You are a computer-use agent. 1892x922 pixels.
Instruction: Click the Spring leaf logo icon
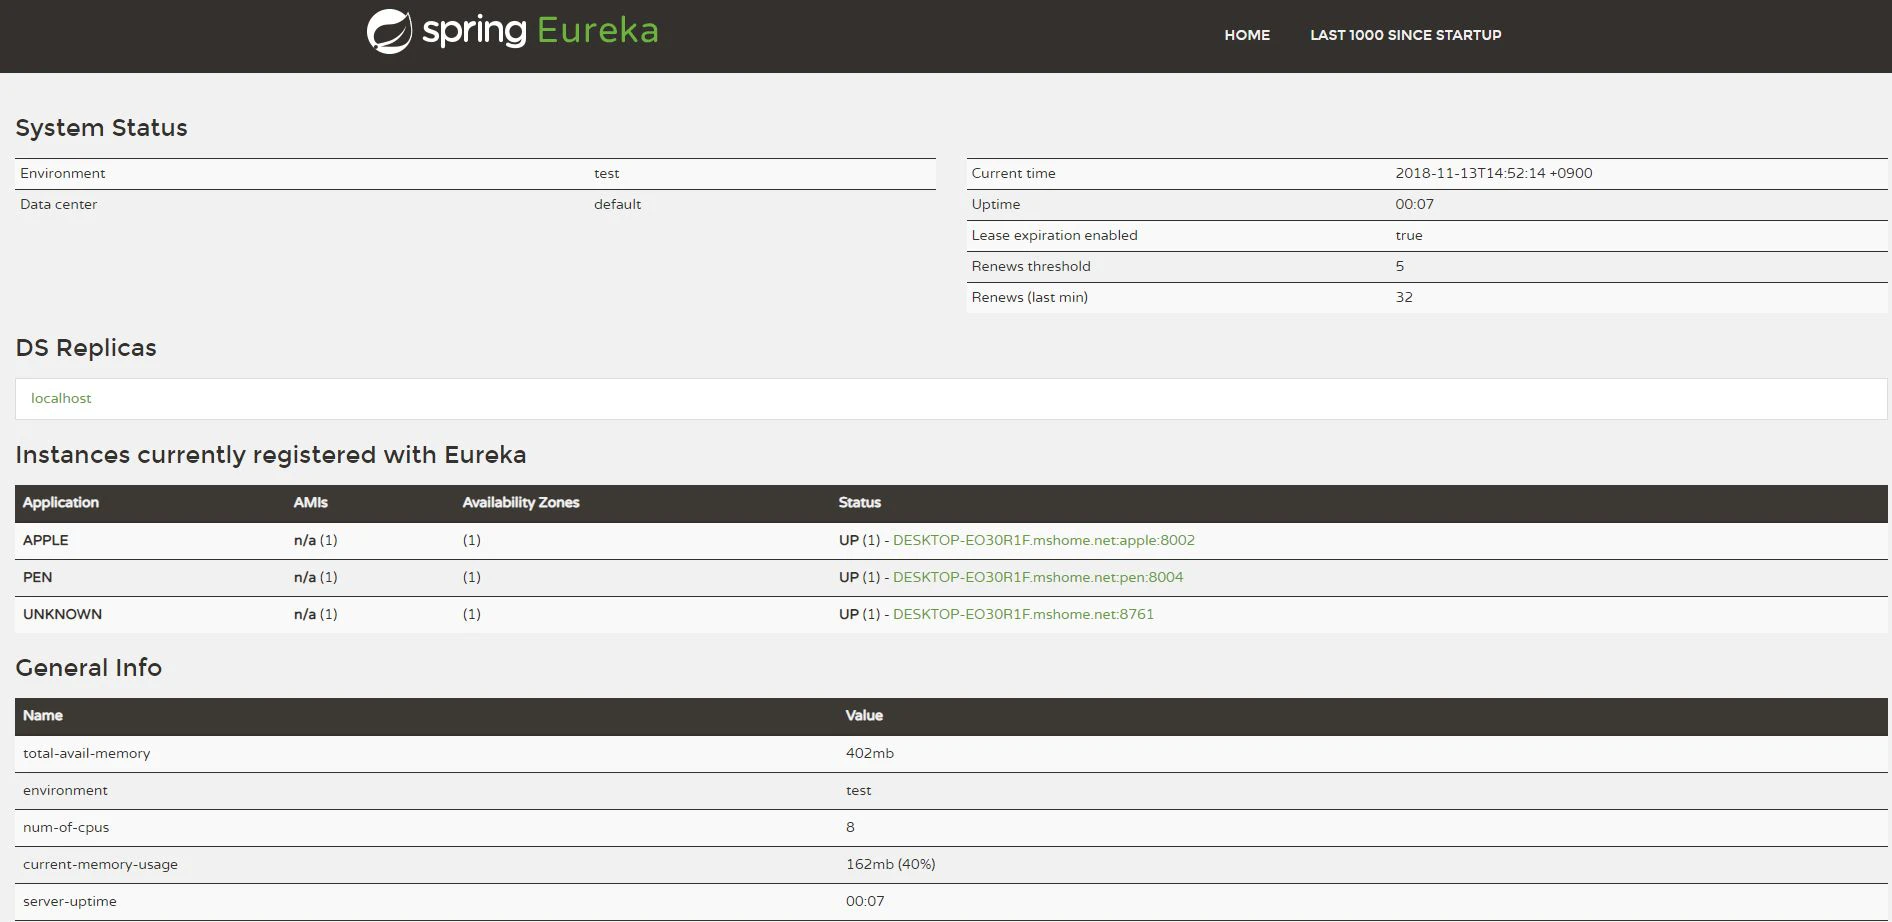(389, 31)
